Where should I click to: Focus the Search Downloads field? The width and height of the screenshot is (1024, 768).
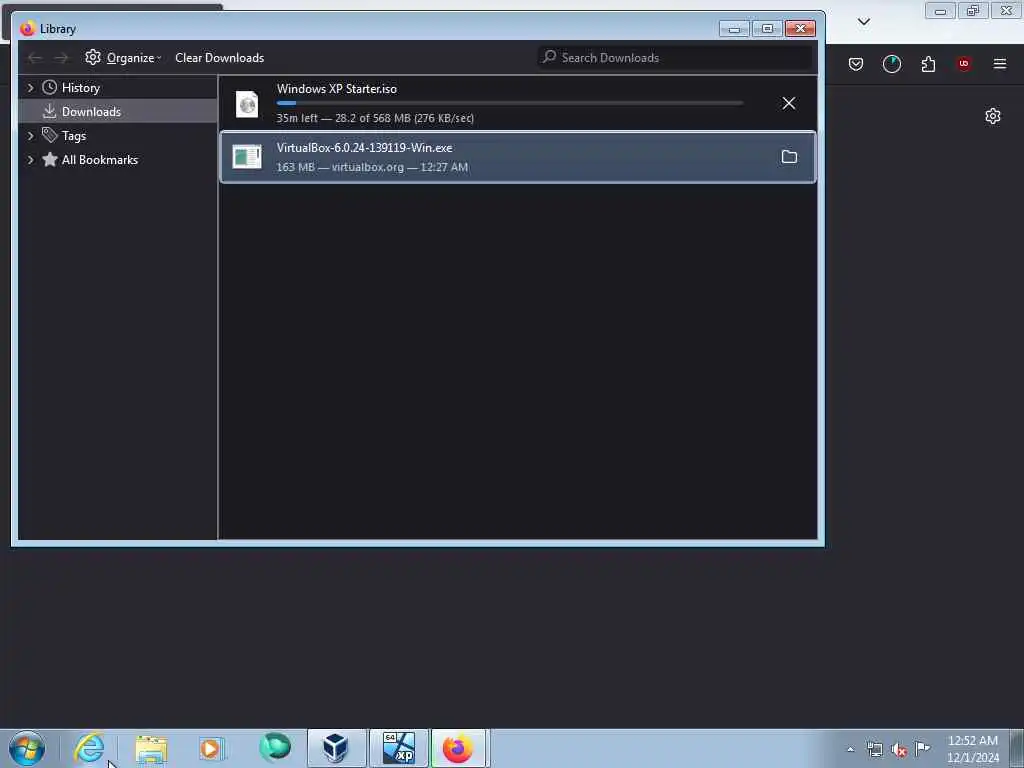point(675,57)
